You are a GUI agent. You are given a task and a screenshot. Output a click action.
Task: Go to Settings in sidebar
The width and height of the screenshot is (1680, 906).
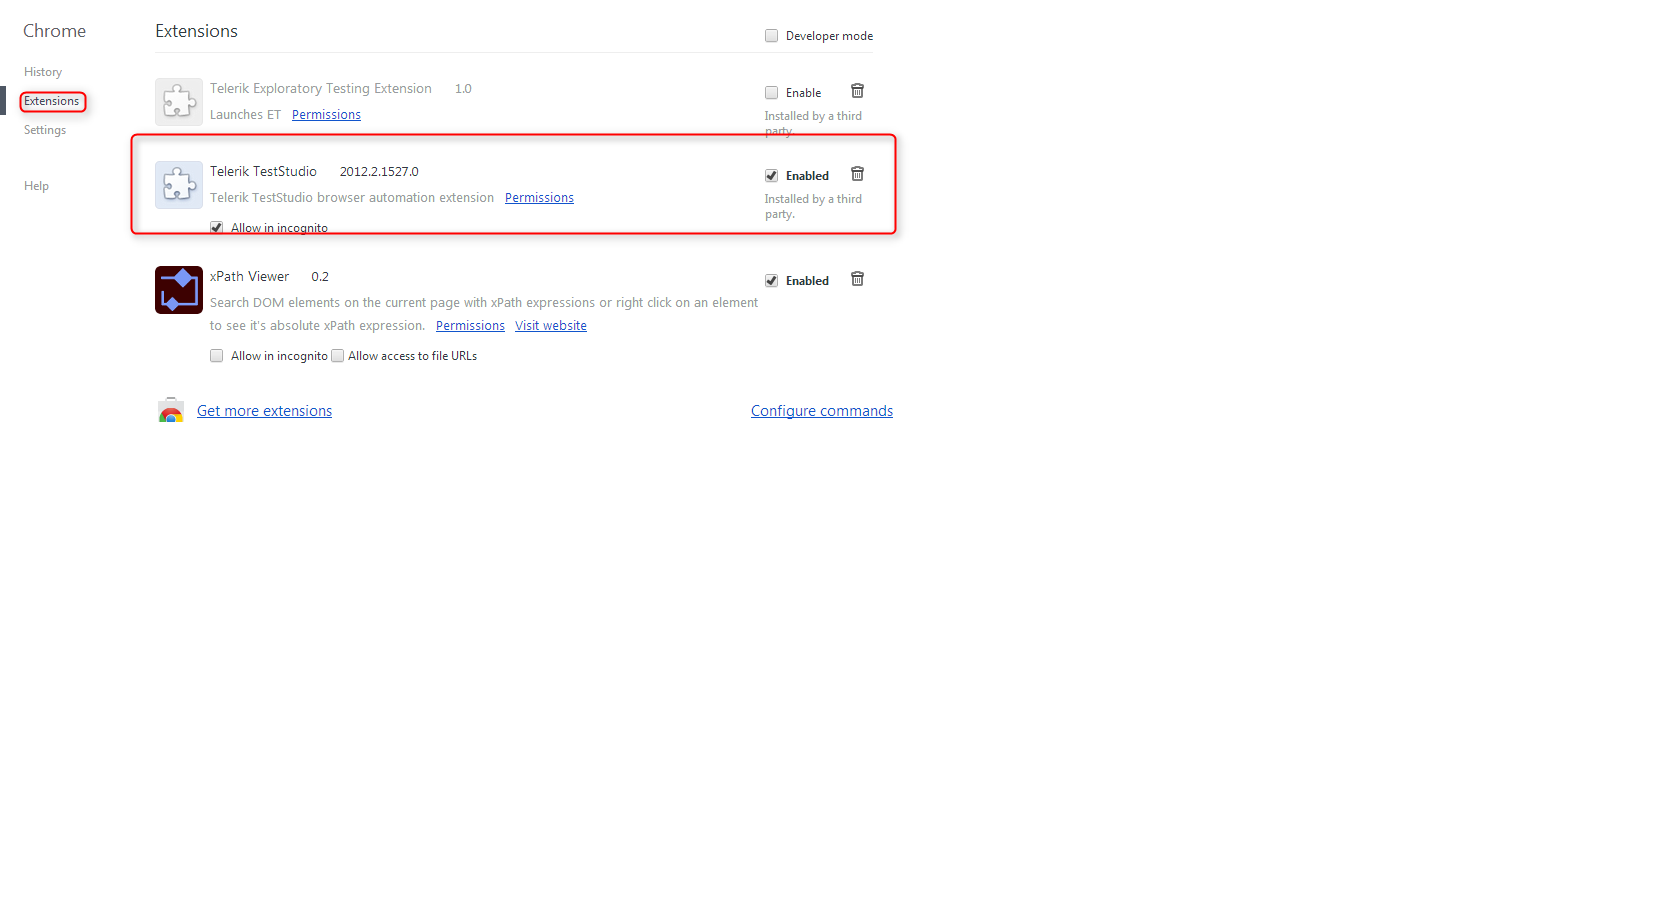(x=45, y=130)
